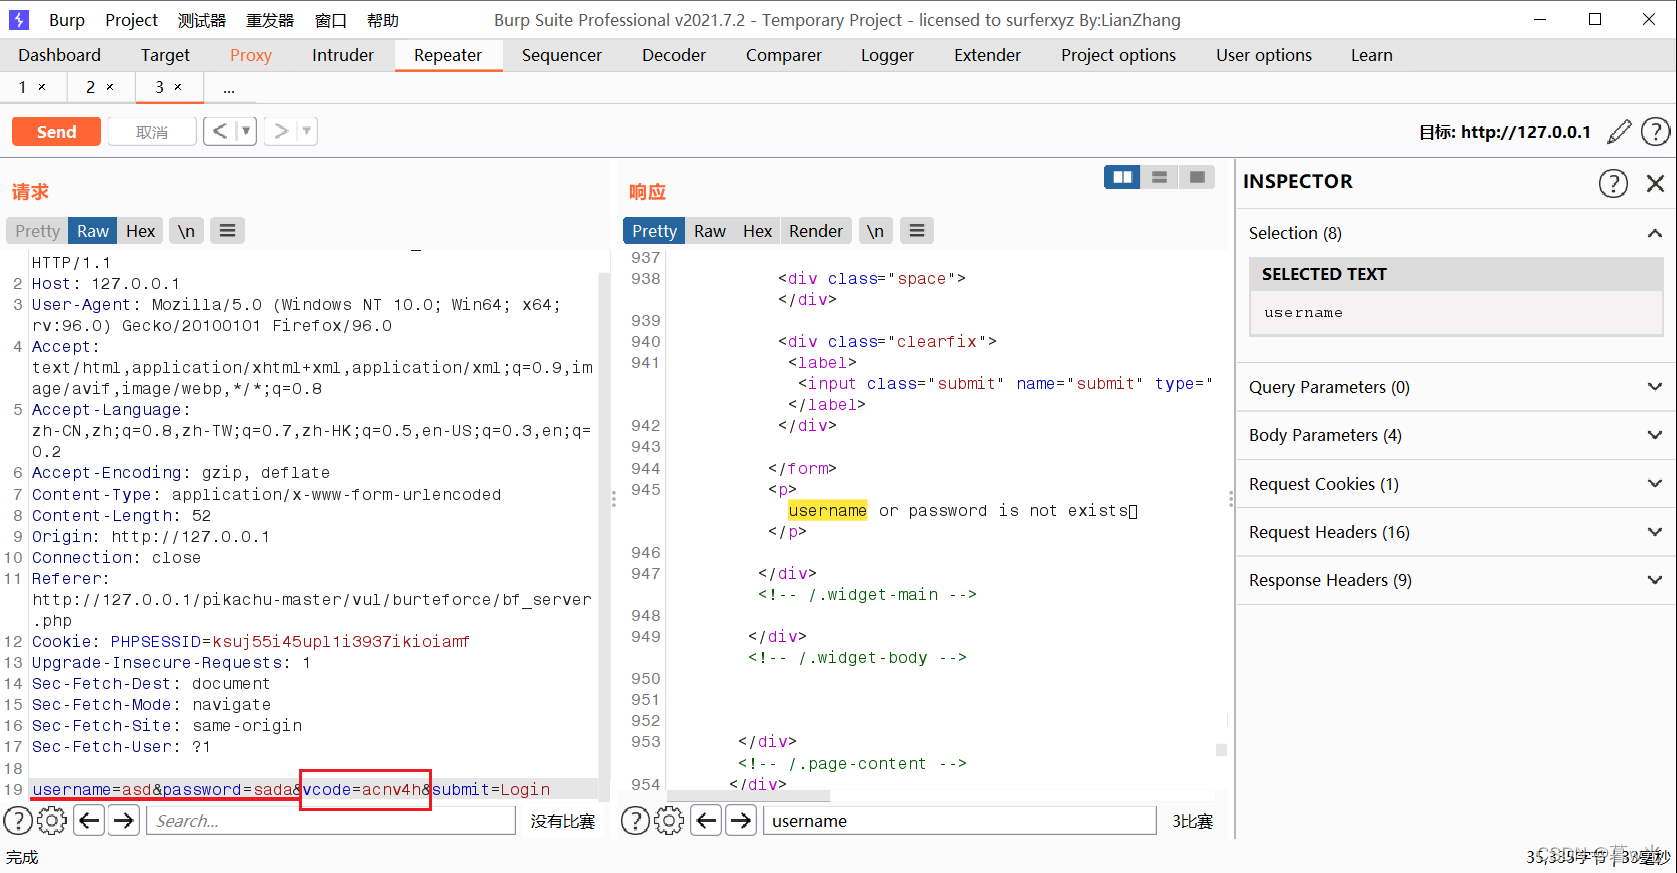Viewport: 1677px width, 873px height.
Task: Open the 帮助 help menu
Action: click(x=383, y=20)
